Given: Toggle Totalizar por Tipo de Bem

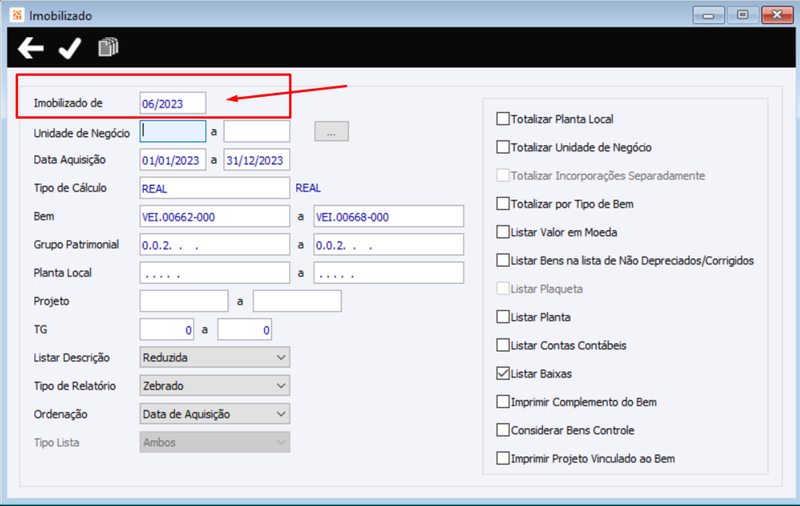Looking at the screenshot, I should coord(503,204).
